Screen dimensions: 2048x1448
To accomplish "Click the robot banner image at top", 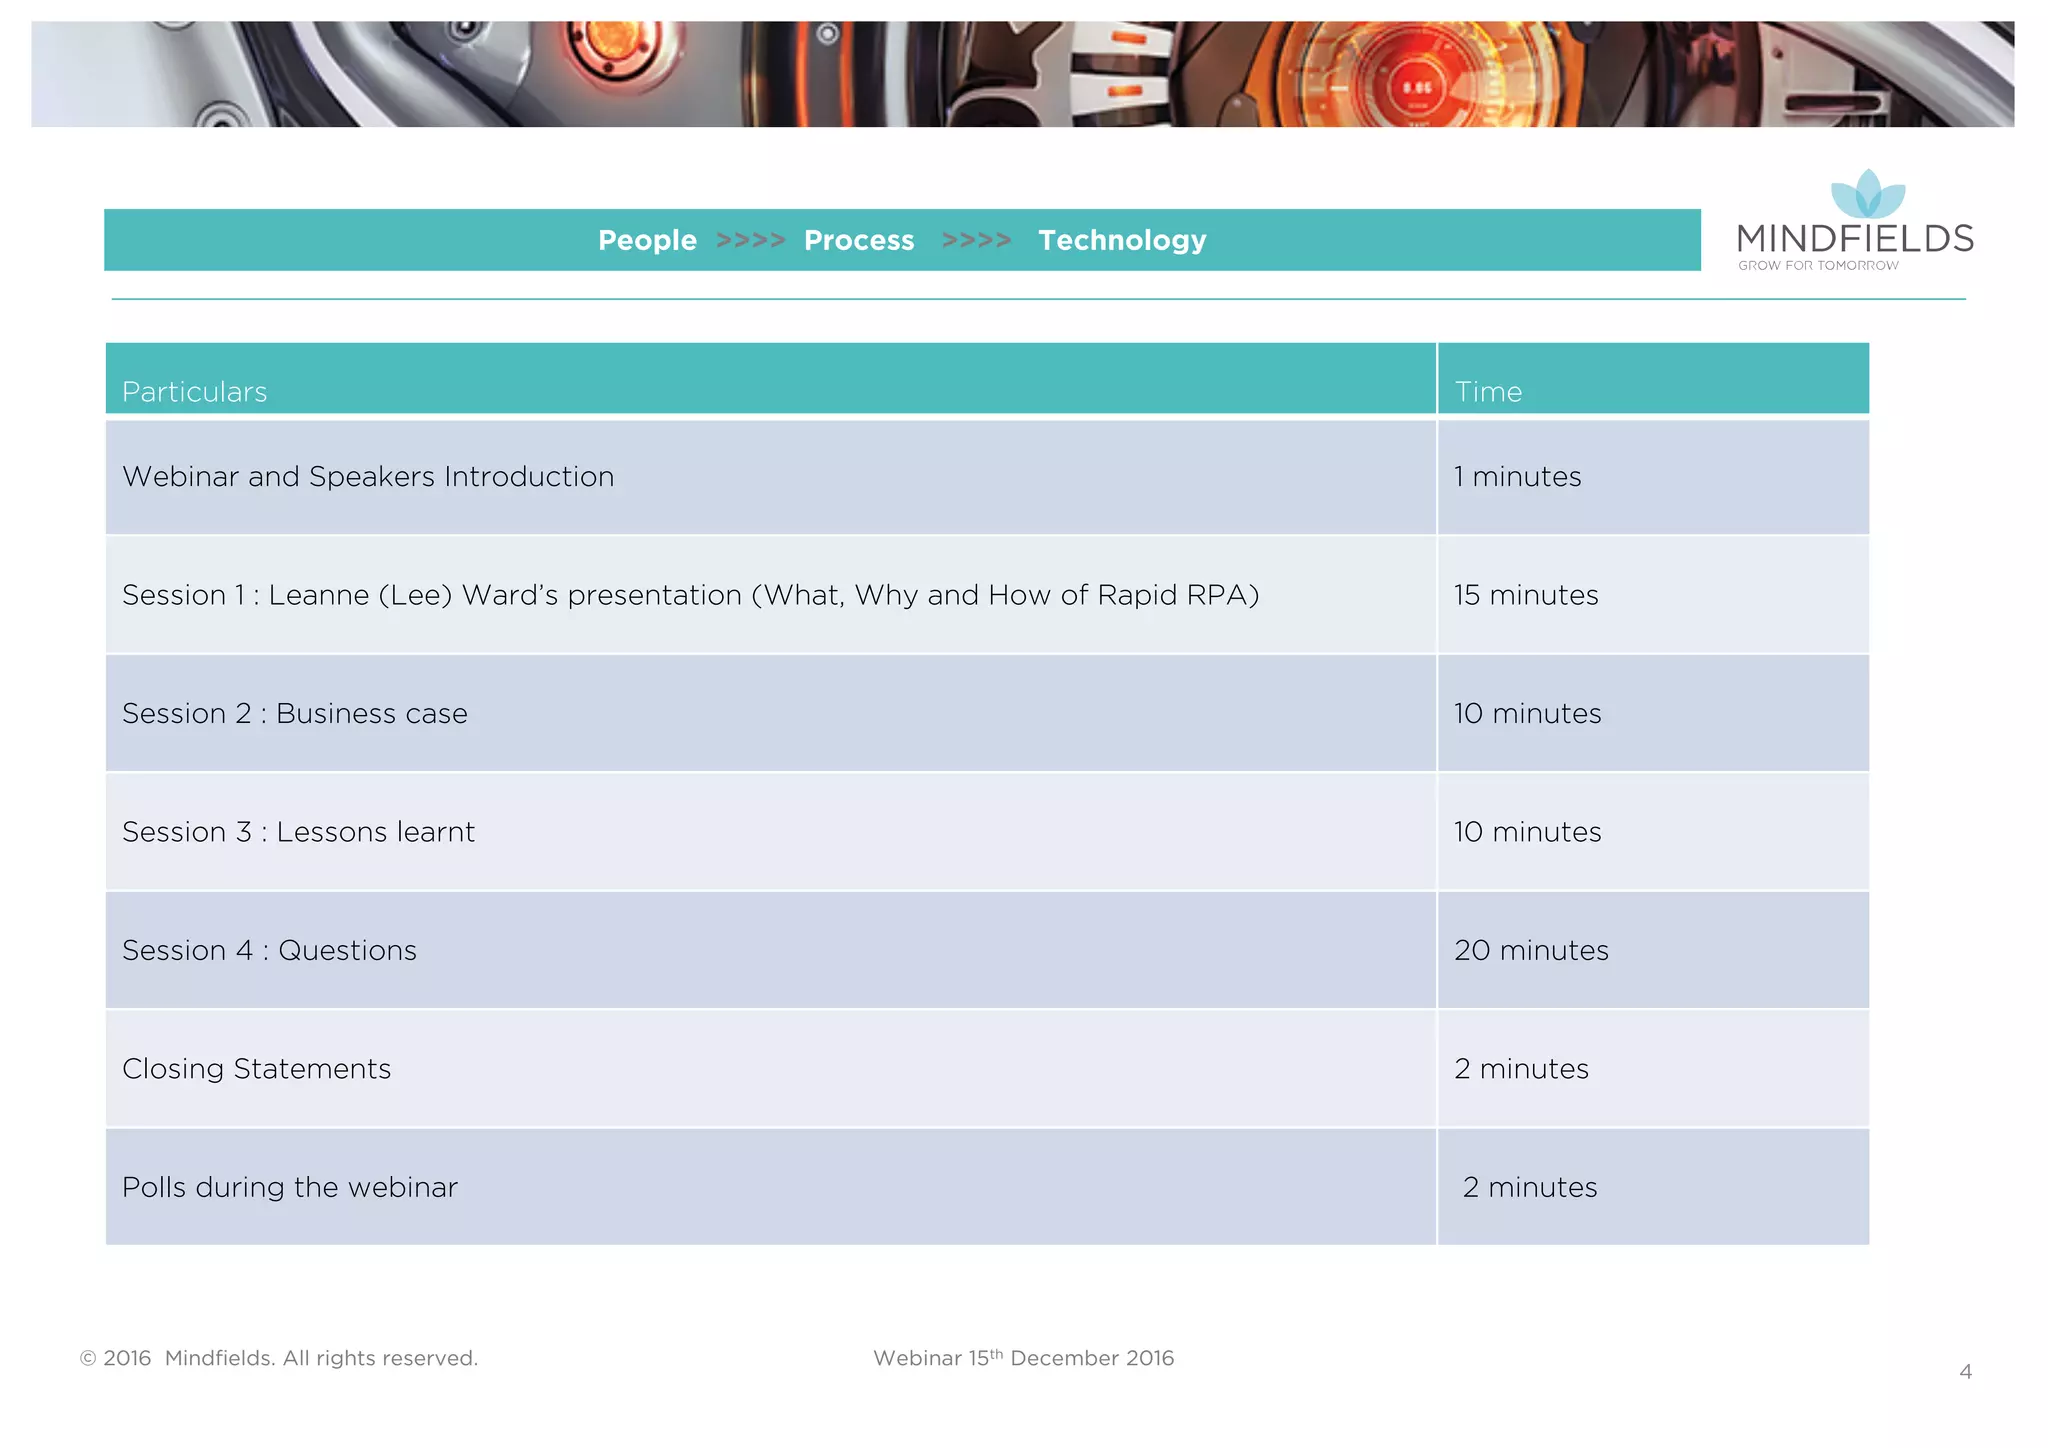I will (x=1022, y=74).
